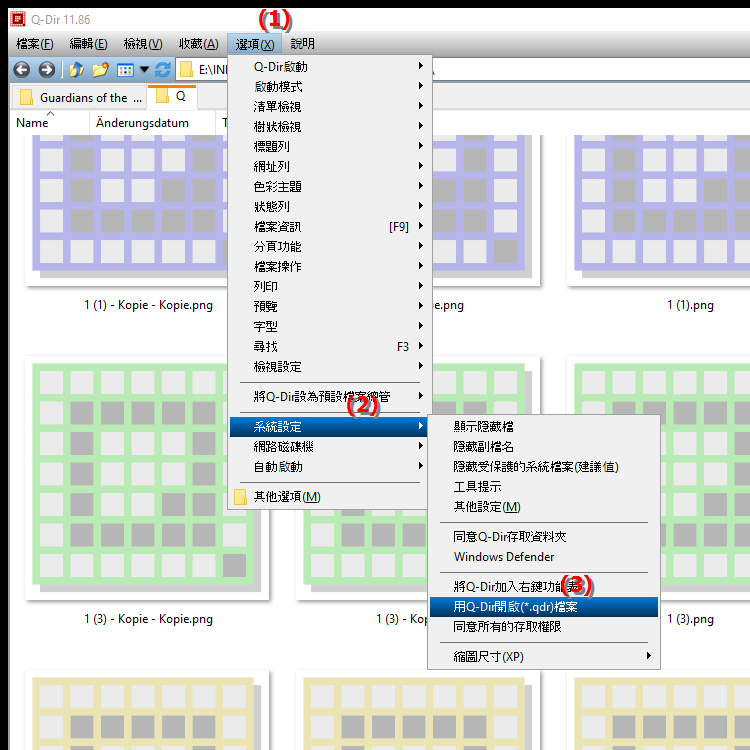The image size is (750, 750).
Task: Expand the 字型 submenu
Action: (330, 327)
